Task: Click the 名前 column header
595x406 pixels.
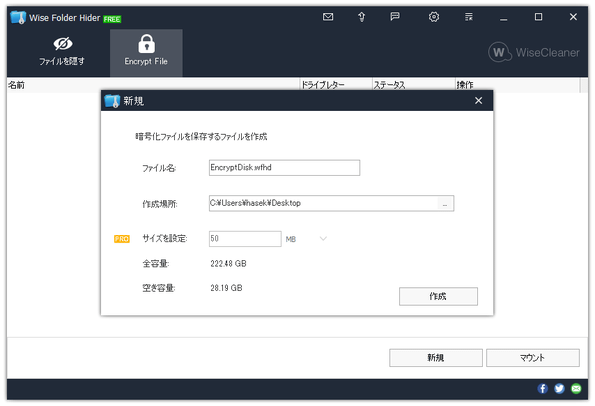Action: (153, 85)
